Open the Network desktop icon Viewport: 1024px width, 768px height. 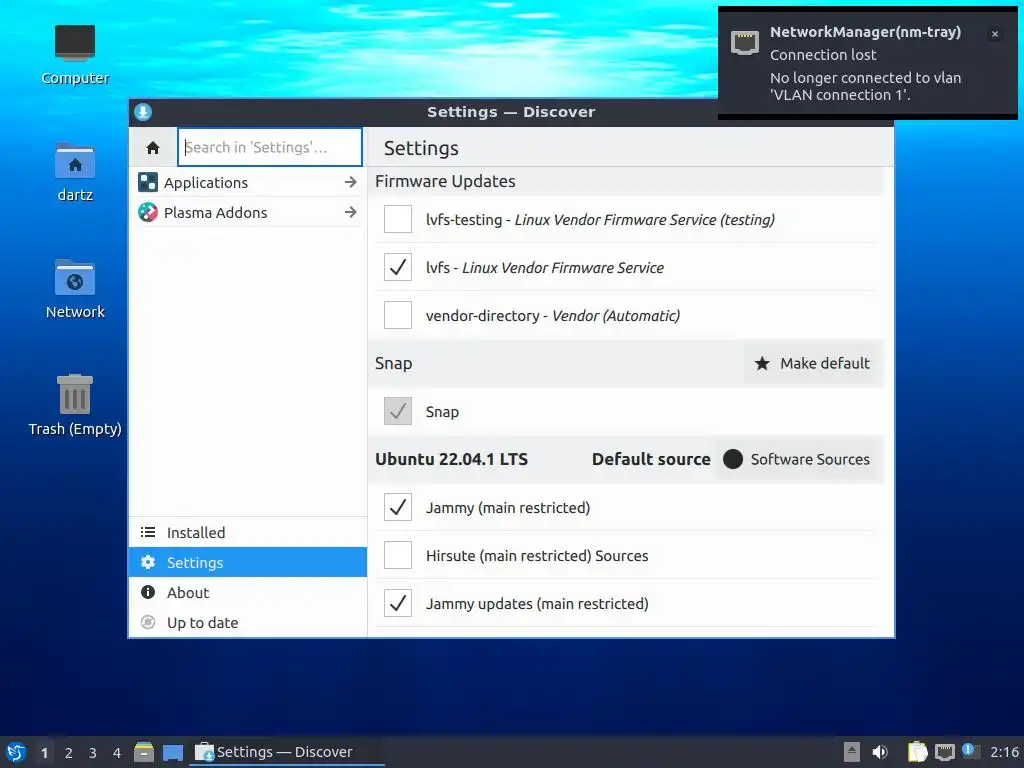click(75, 289)
